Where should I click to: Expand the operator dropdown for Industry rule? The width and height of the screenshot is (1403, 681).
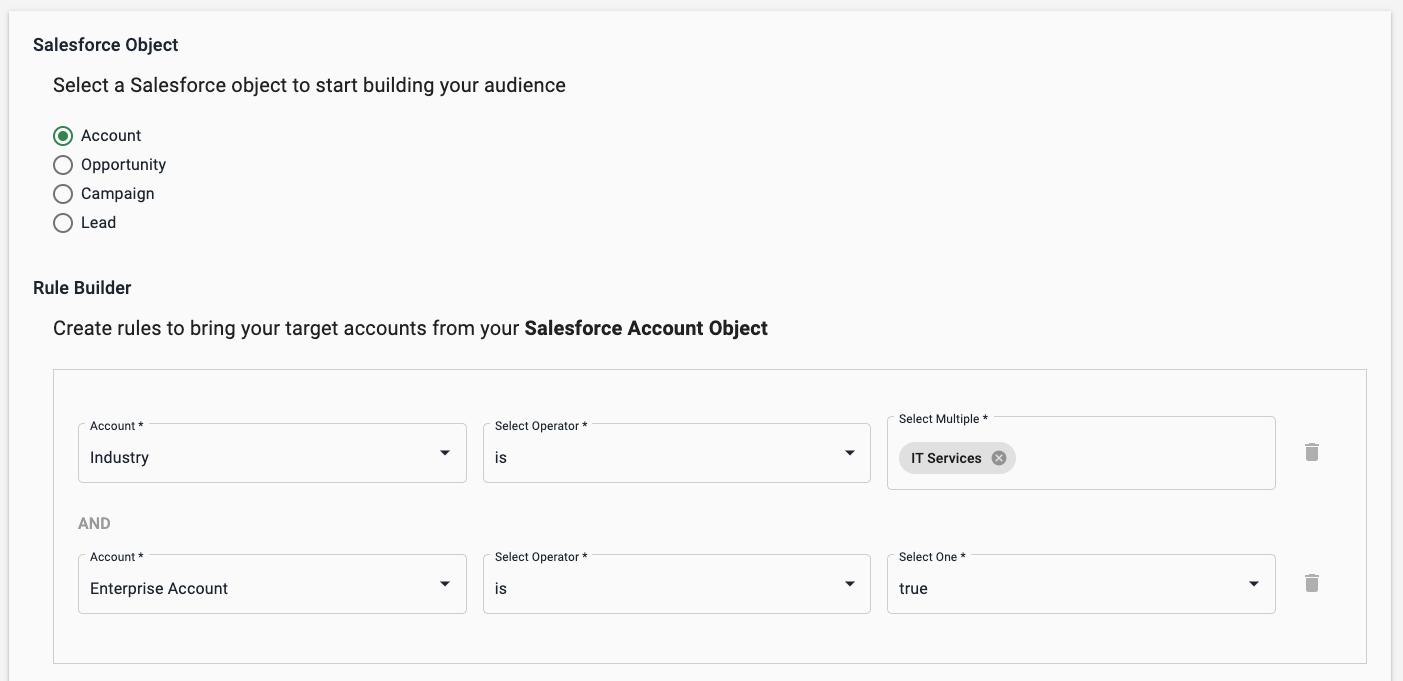[x=677, y=453]
